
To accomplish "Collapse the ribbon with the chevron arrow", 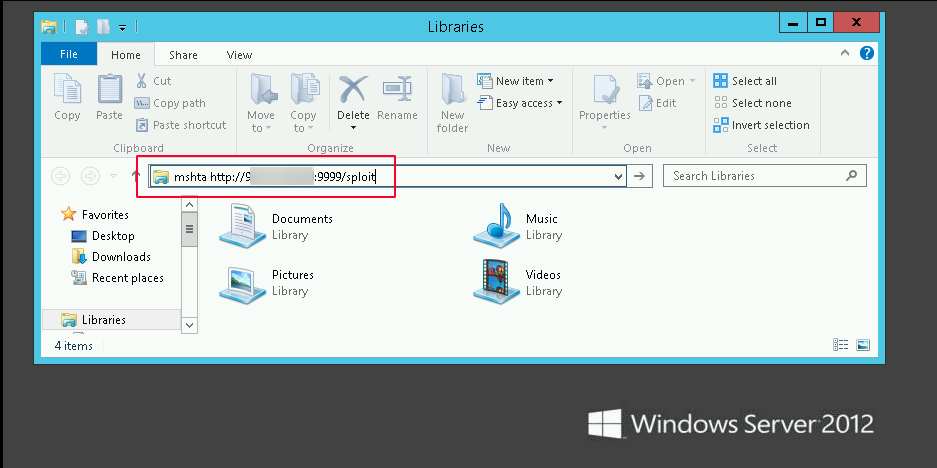I will click(x=849, y=54).
